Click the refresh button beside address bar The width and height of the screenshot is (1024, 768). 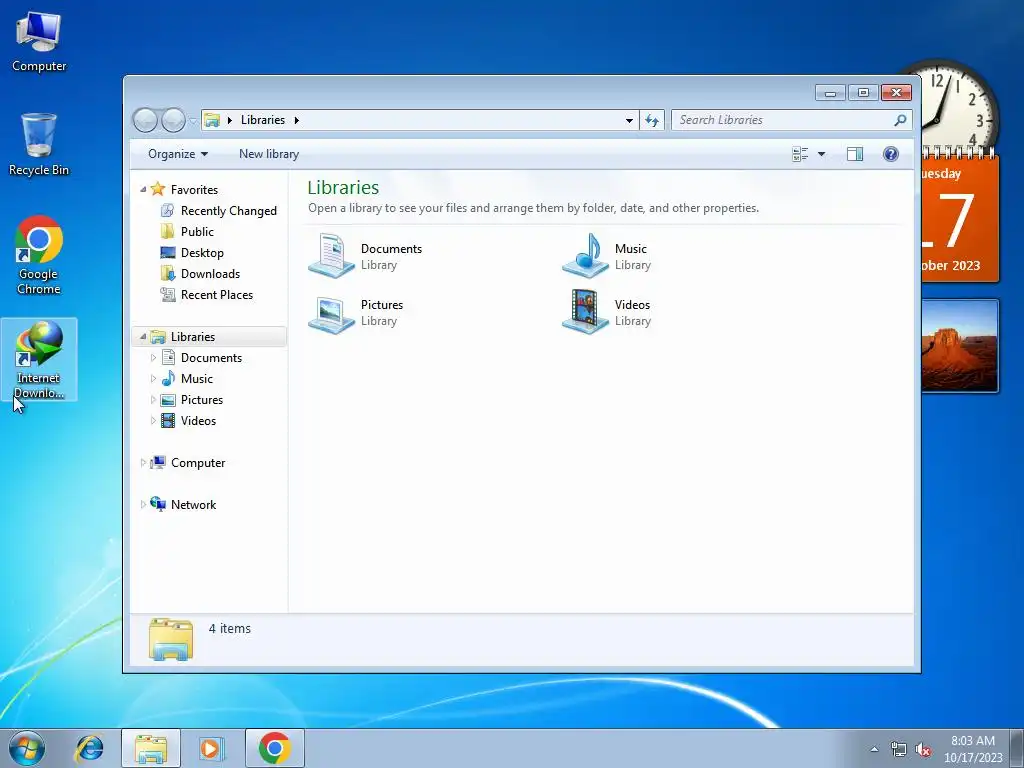pyautogui.click(x=652, y=120)
